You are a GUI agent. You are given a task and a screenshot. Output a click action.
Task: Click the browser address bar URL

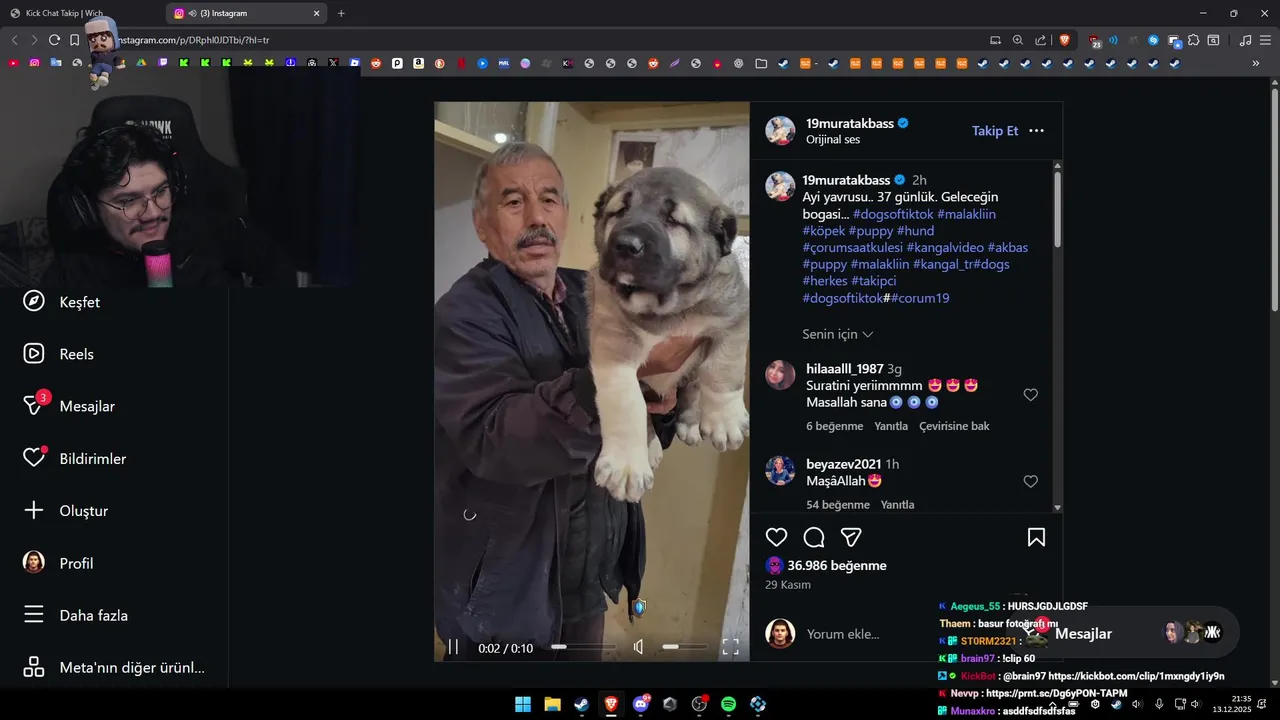[x=195, y=40]
